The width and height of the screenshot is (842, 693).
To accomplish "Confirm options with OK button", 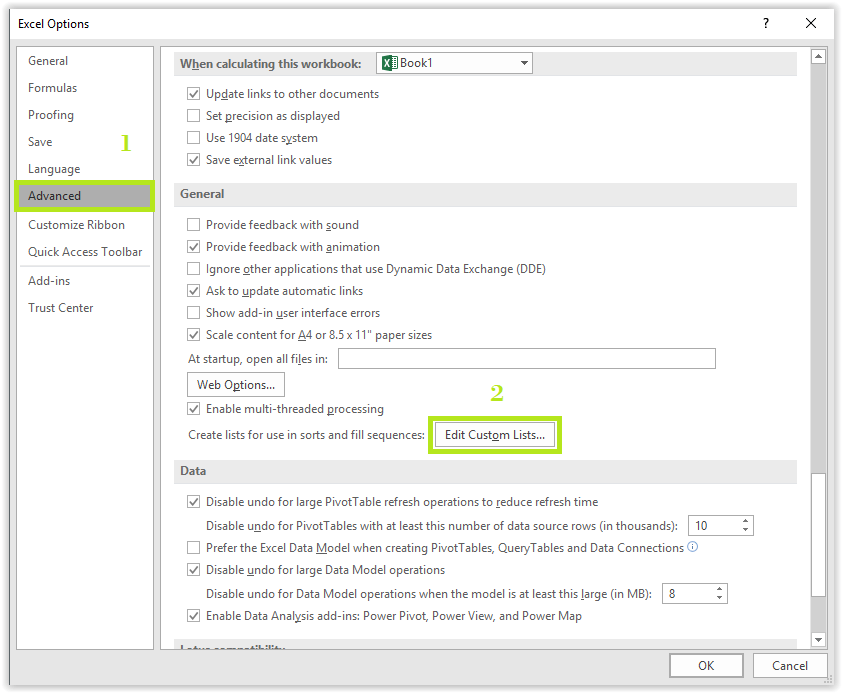I will pos(706,666).
